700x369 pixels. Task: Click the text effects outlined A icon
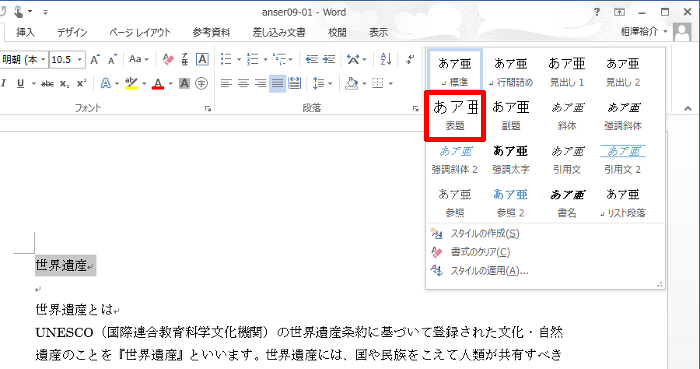pyautogui.click(x=105, y=83)
